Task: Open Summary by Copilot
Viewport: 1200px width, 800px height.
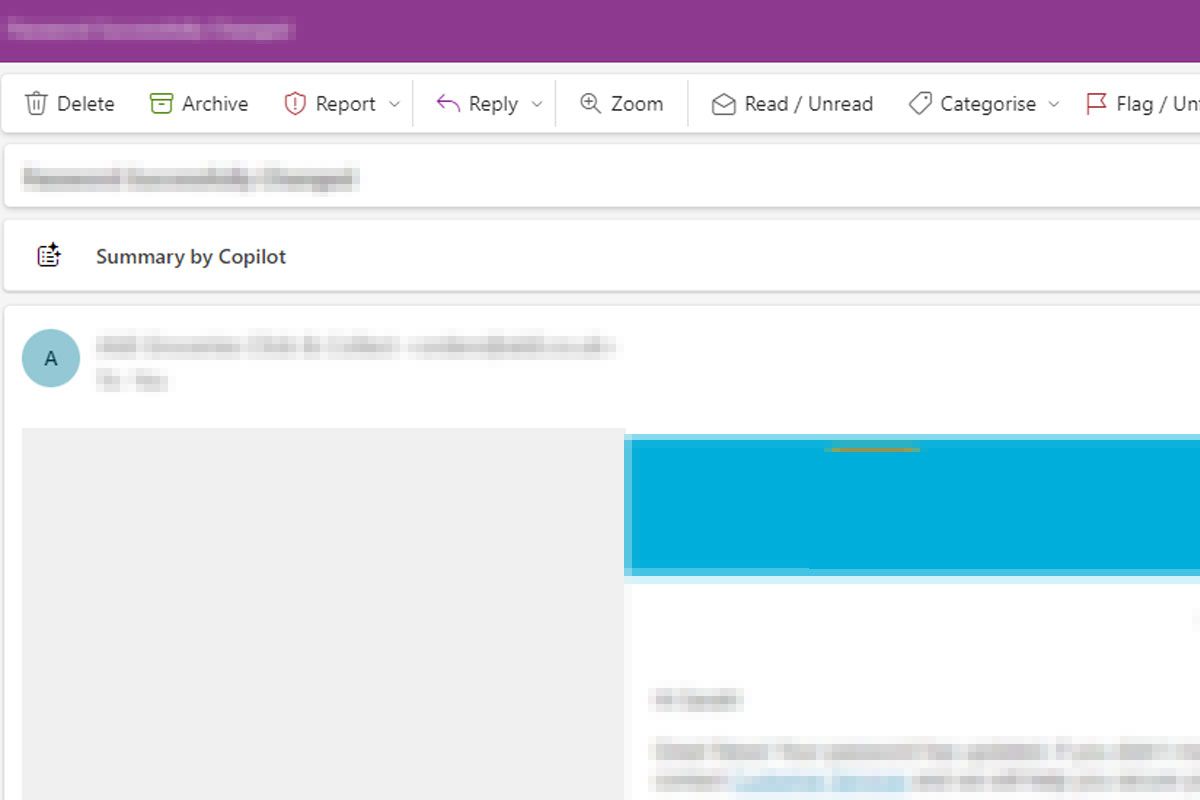Action: point(191,257)
